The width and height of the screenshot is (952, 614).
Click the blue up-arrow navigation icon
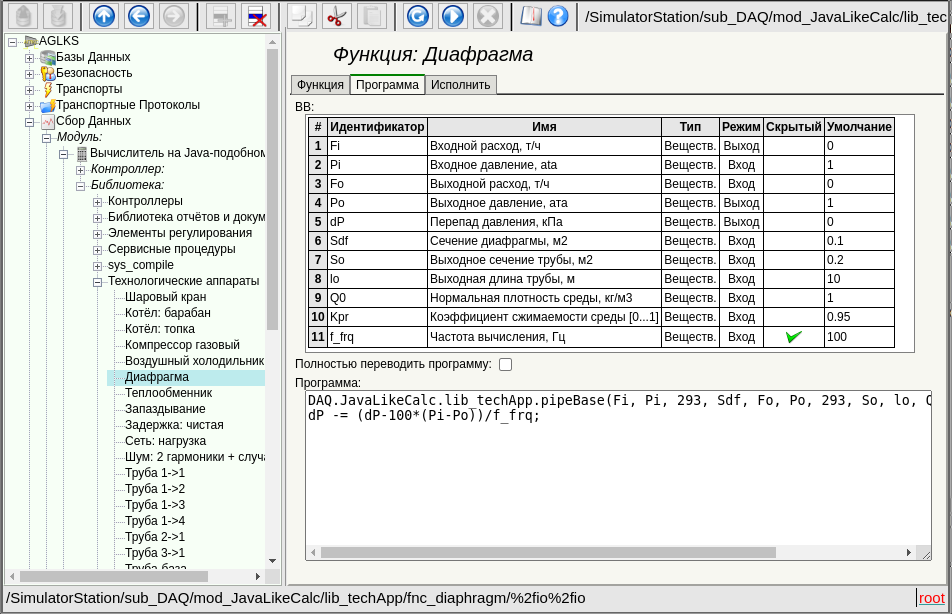[104, 16]
